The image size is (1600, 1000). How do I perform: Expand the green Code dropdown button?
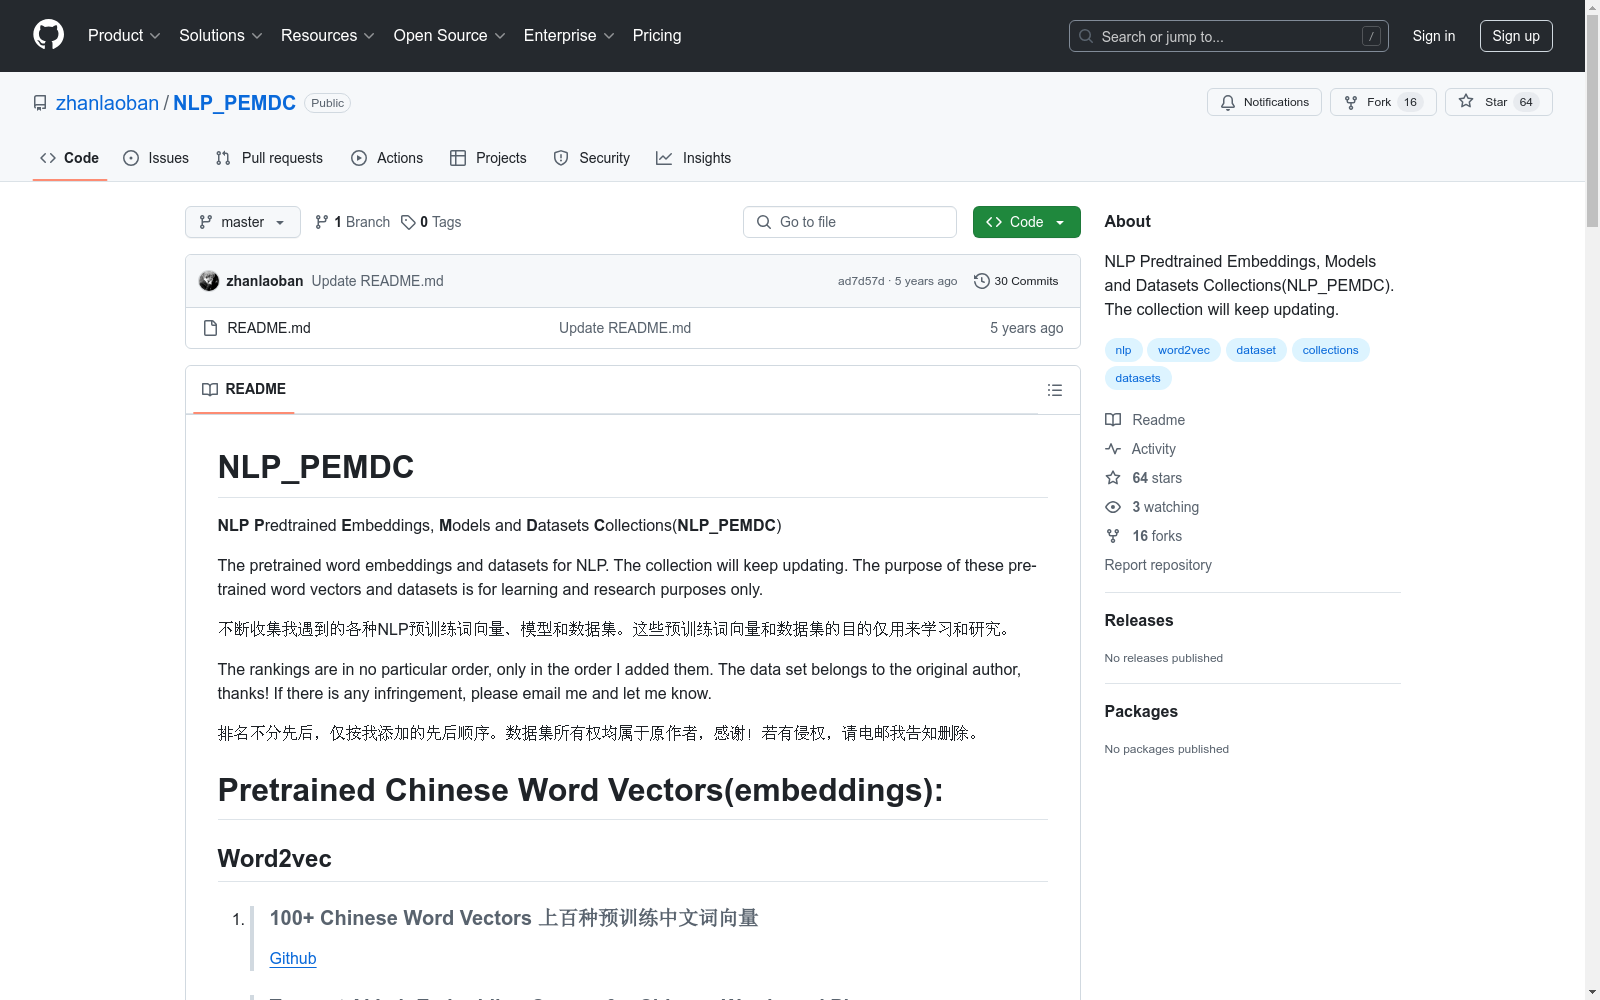tap(1026, 222)
